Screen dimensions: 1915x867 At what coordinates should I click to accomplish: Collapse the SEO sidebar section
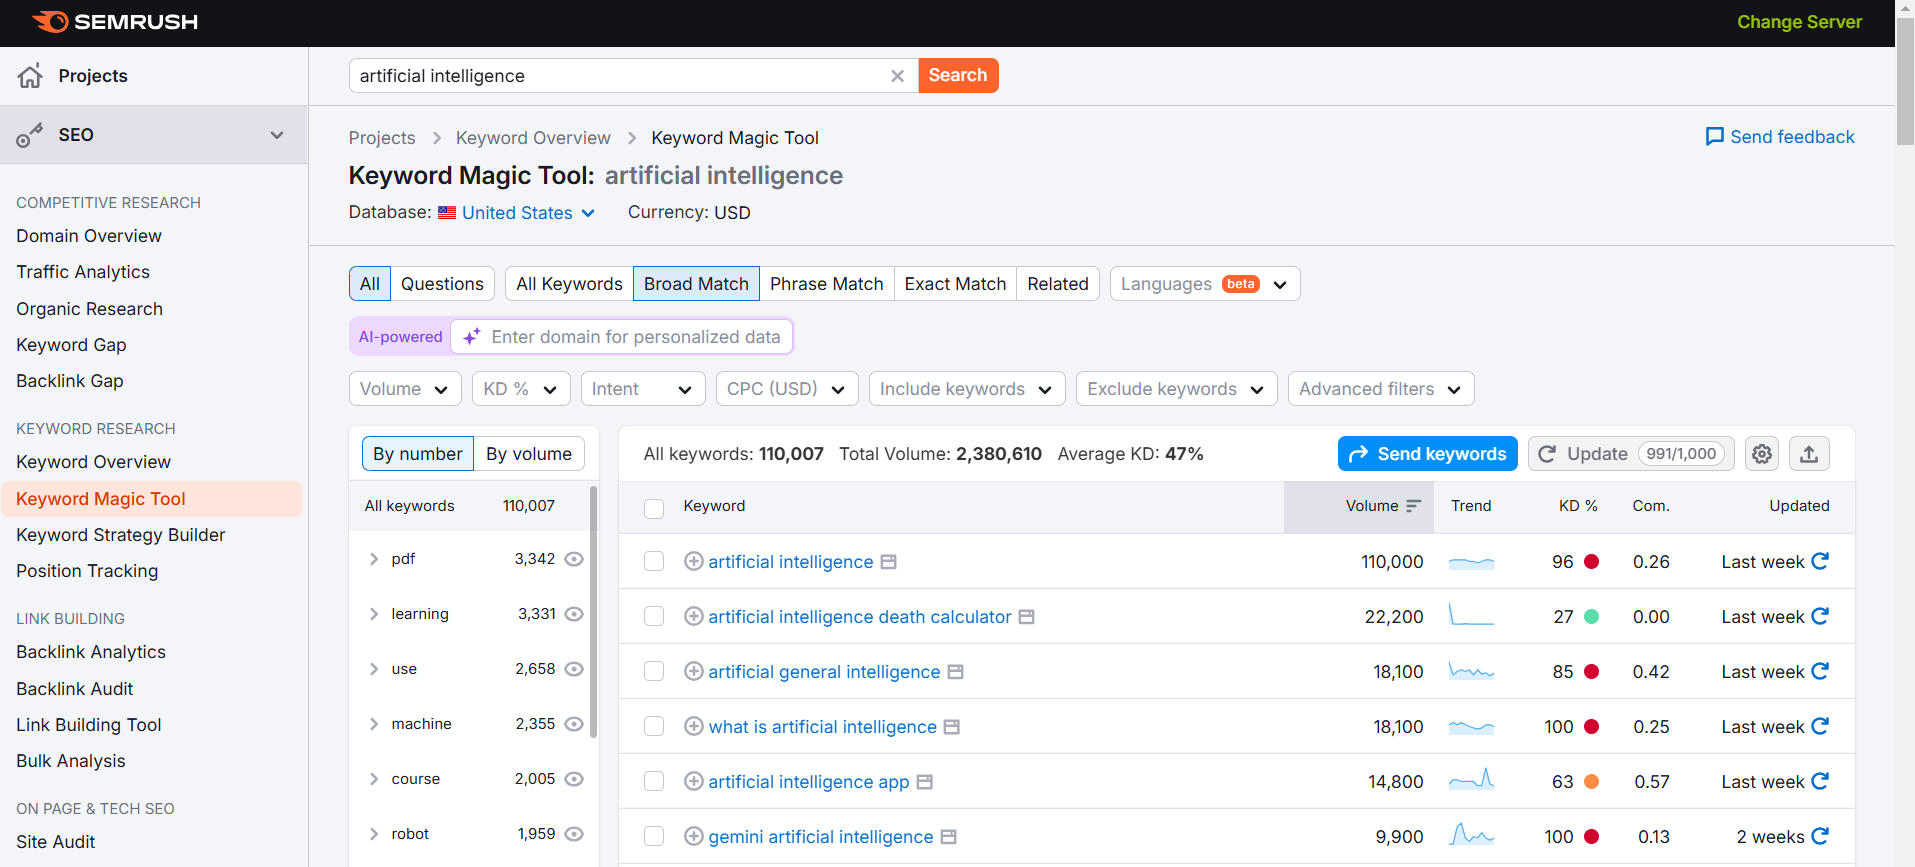[x=277, y=135]
